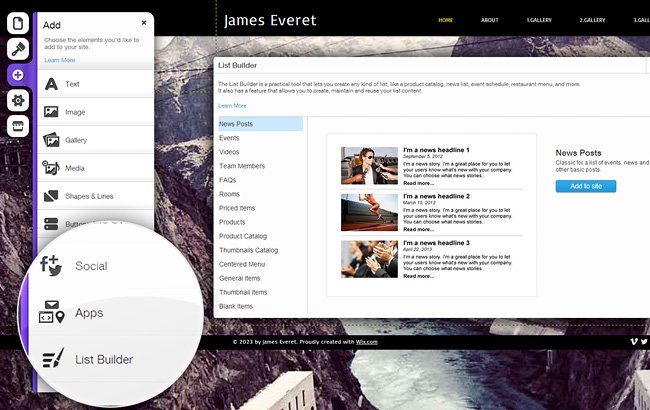Select Blank Items list type

(235, 306)
